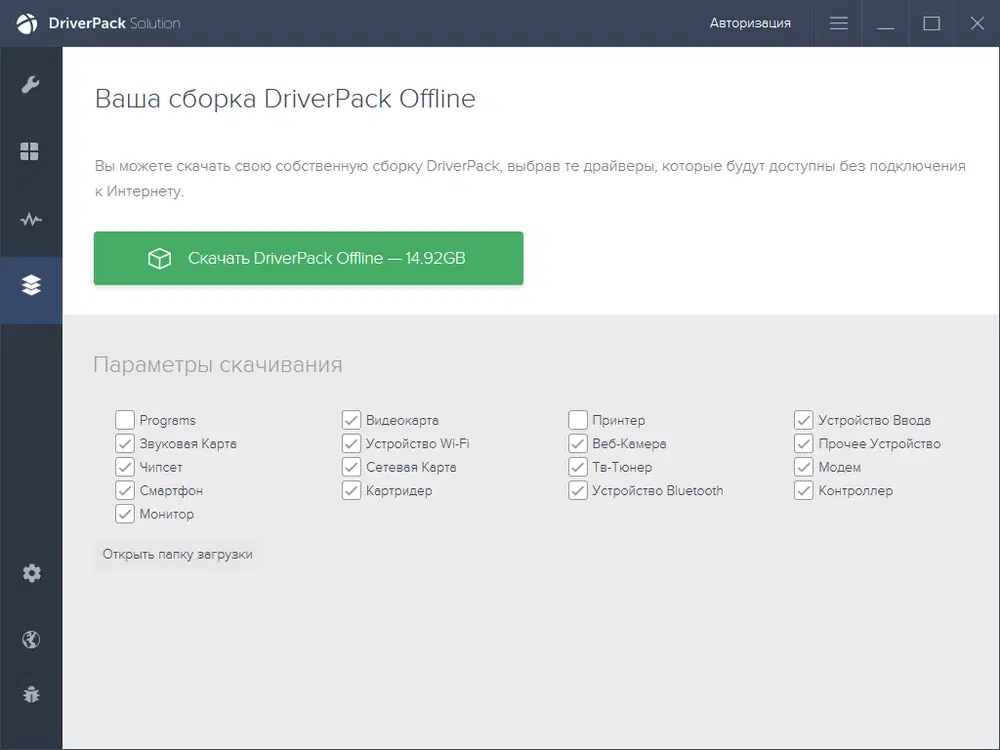This screenshot has height=750, width=1000.
Task: Open the diagnostics pulse icon in sidebar
Action: pyautogui.click(x=31, y=220)
